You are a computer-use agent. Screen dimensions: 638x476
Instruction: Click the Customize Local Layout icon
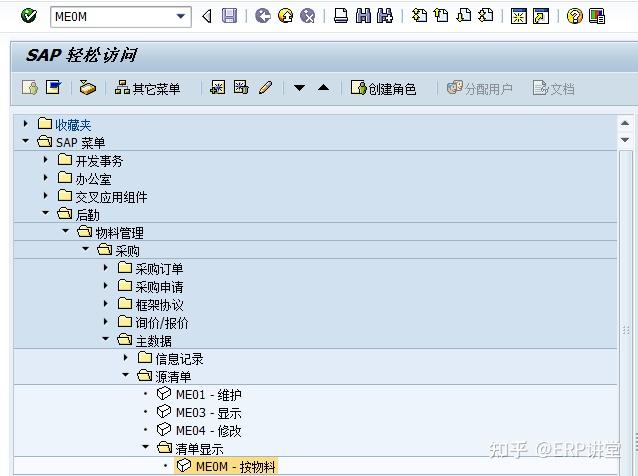click(597, 16)
